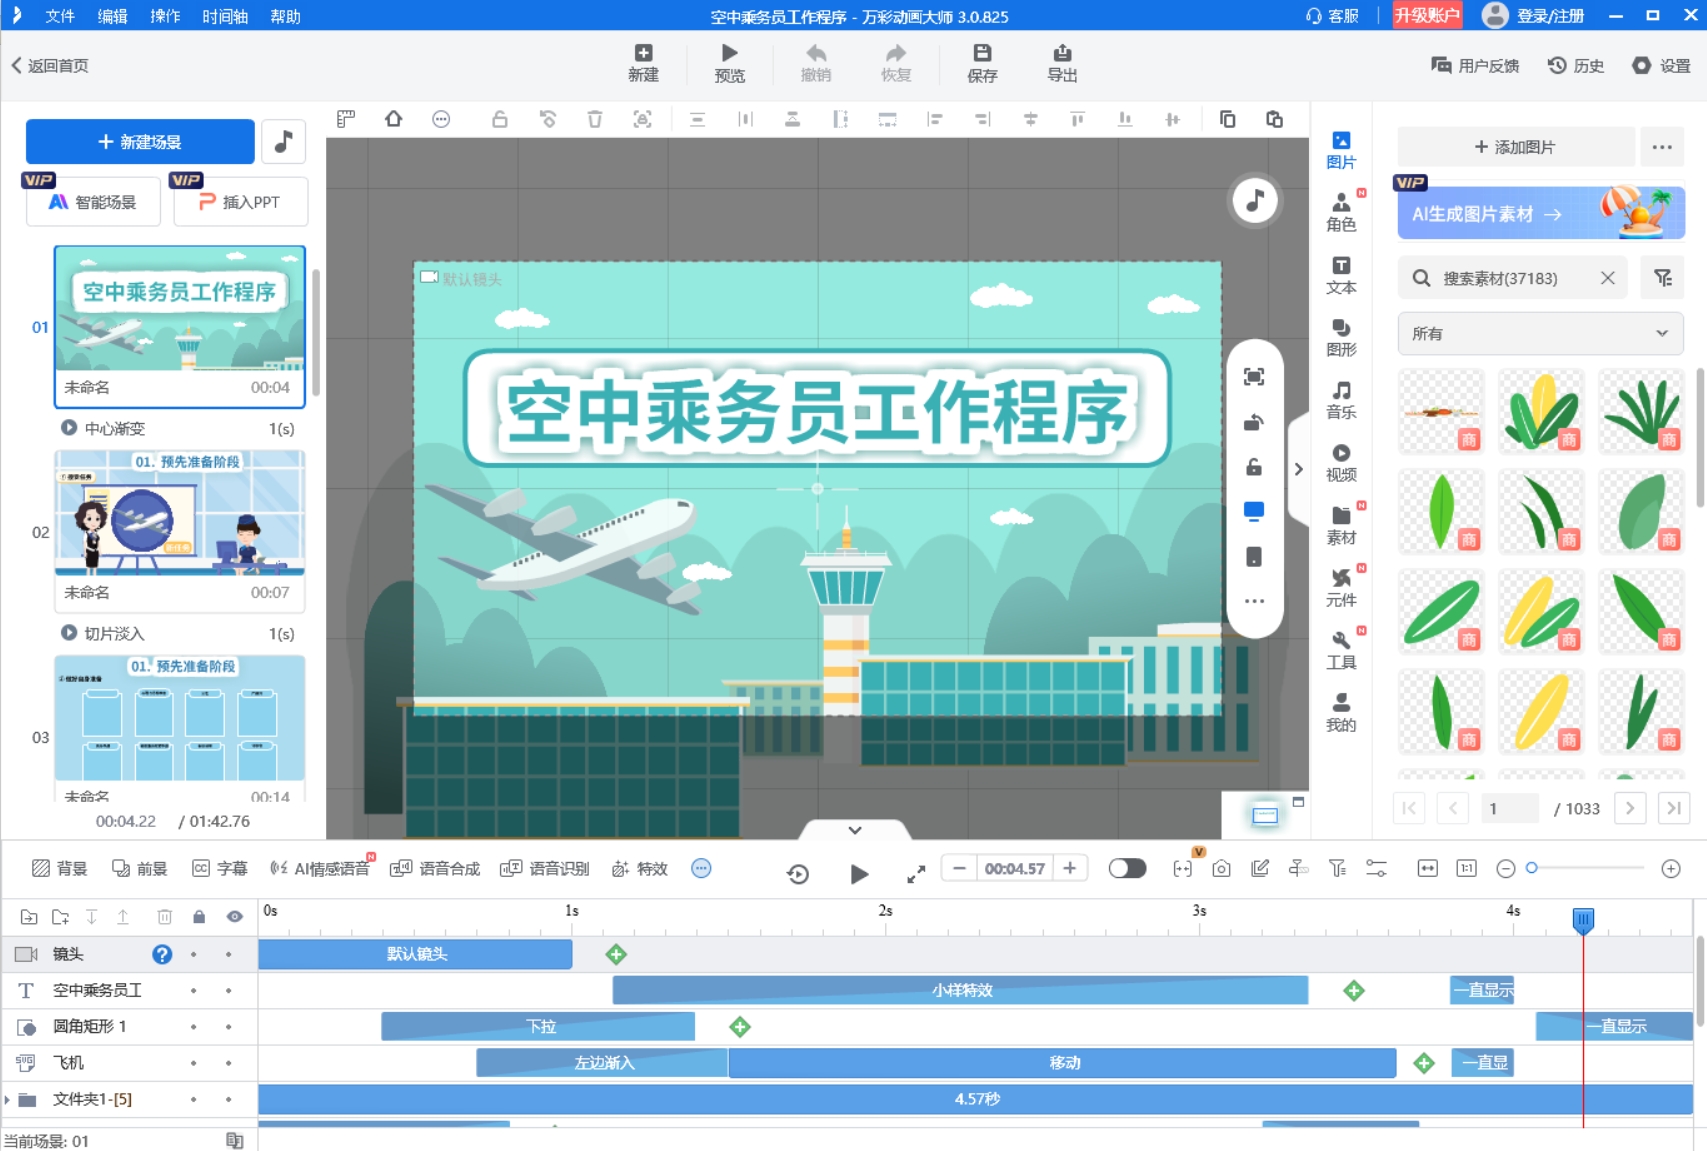The width and height of the screenshot is (1707, 1151).
Task: Open the 角色 (character) asset panel
Action: (1341, 212)
